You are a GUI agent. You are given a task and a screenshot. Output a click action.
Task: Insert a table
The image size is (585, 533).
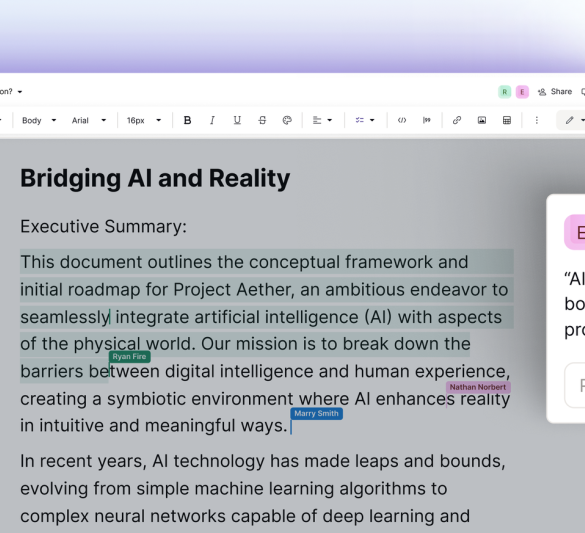507,120
